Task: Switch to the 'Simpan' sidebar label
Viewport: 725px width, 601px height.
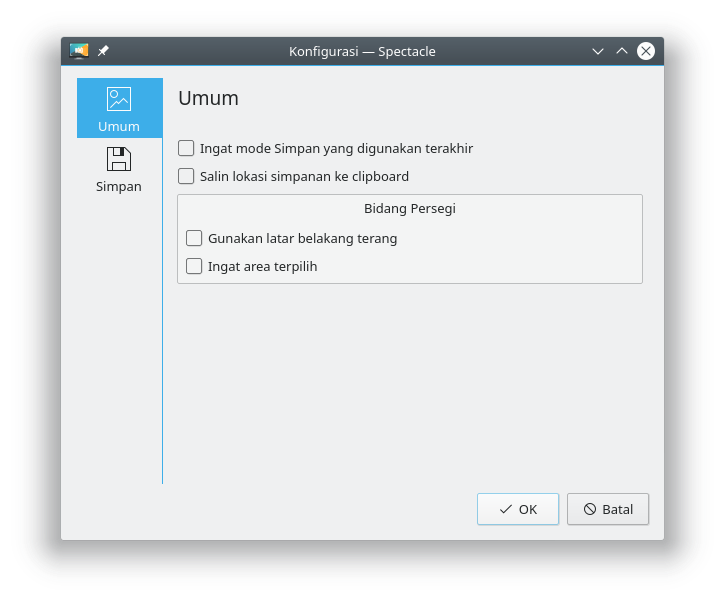Action: tap(119, 186)
